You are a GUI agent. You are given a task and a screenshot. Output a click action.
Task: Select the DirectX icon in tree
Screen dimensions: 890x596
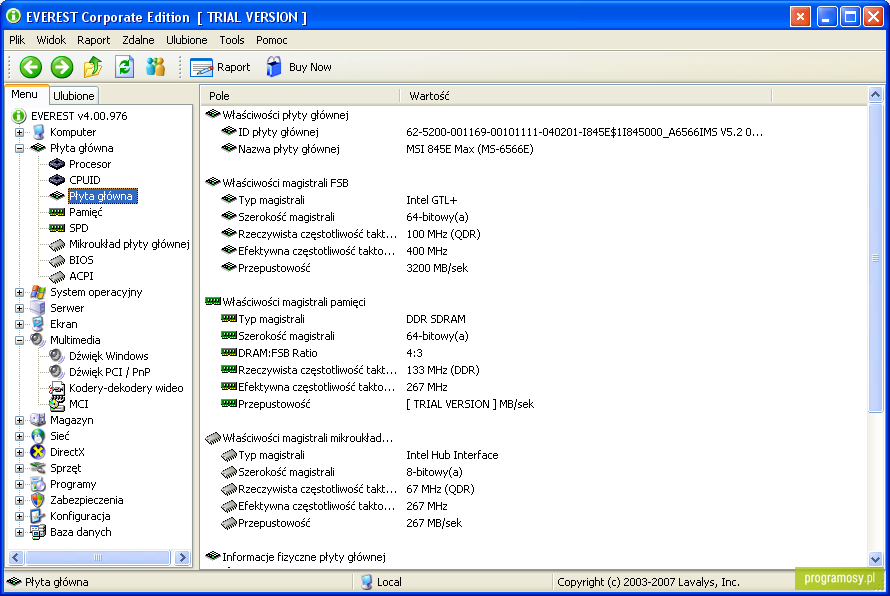(38, 452)
